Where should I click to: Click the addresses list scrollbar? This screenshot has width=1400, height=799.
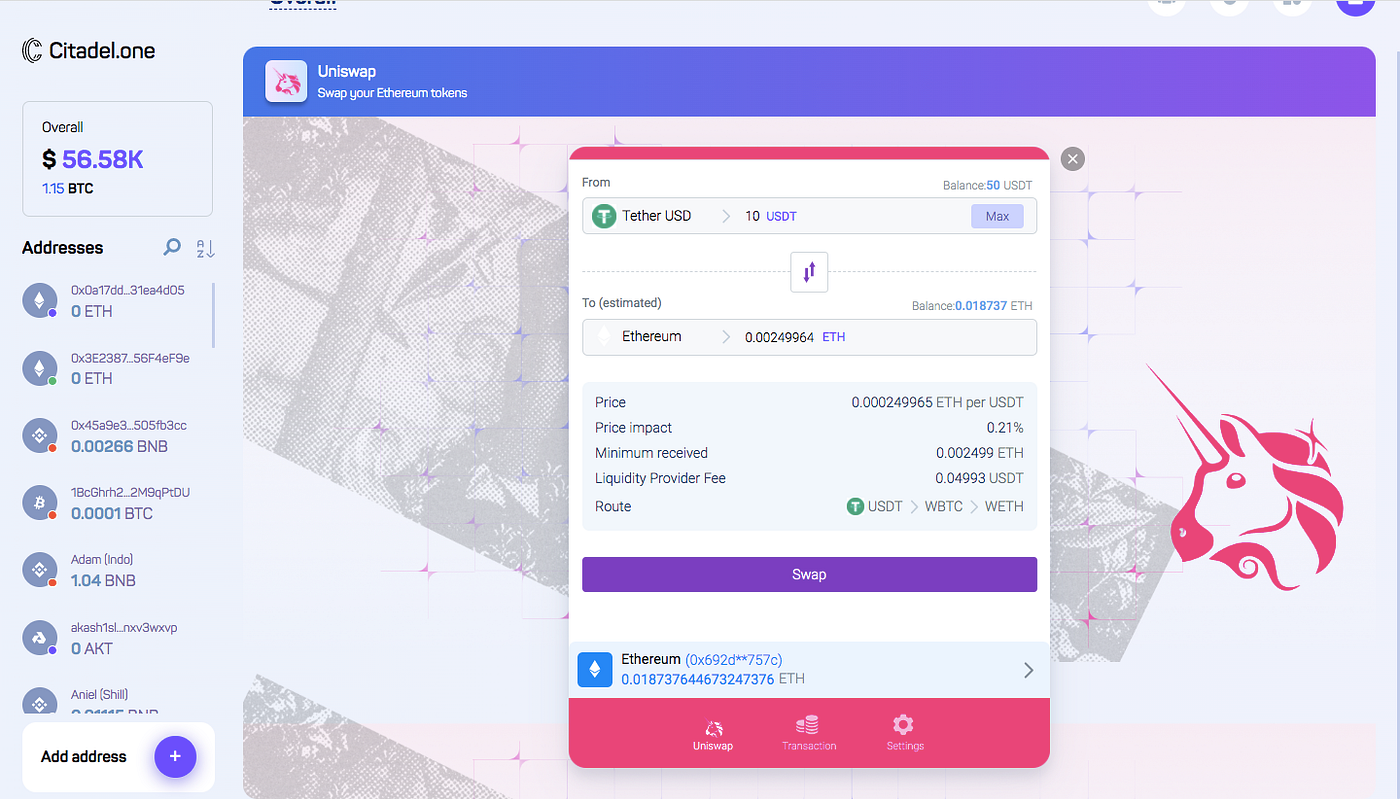[213, 315]
